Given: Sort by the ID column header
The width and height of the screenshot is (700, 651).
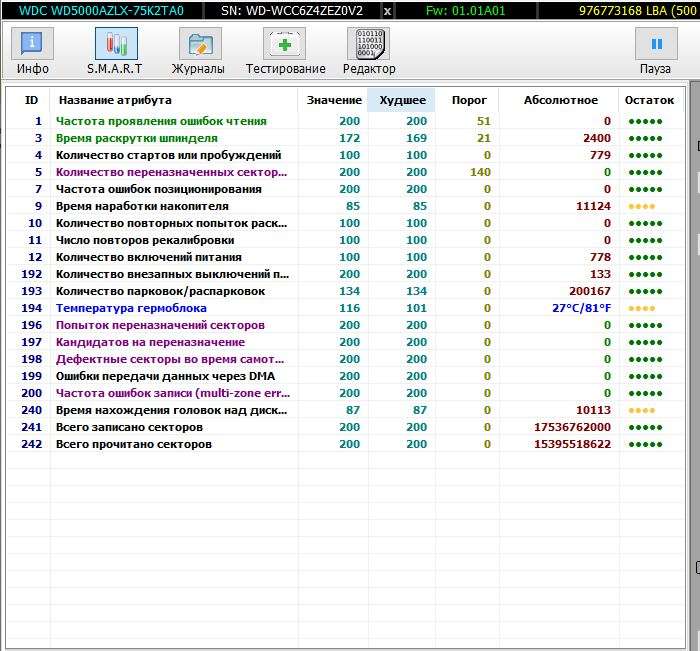Looking at the screenshot, I should click(x=31, y=100).
